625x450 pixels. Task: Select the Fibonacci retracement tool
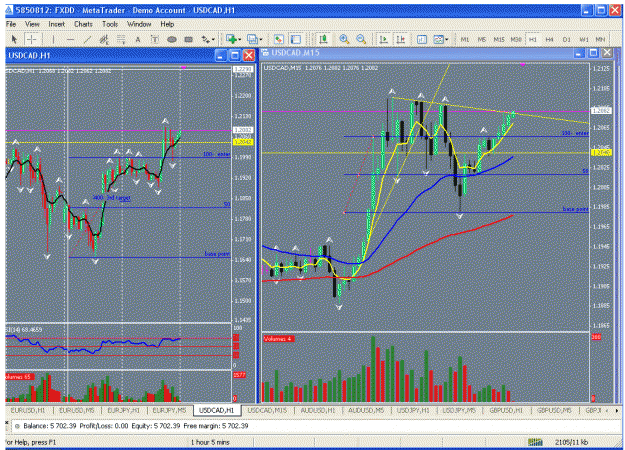pos(121,39)
